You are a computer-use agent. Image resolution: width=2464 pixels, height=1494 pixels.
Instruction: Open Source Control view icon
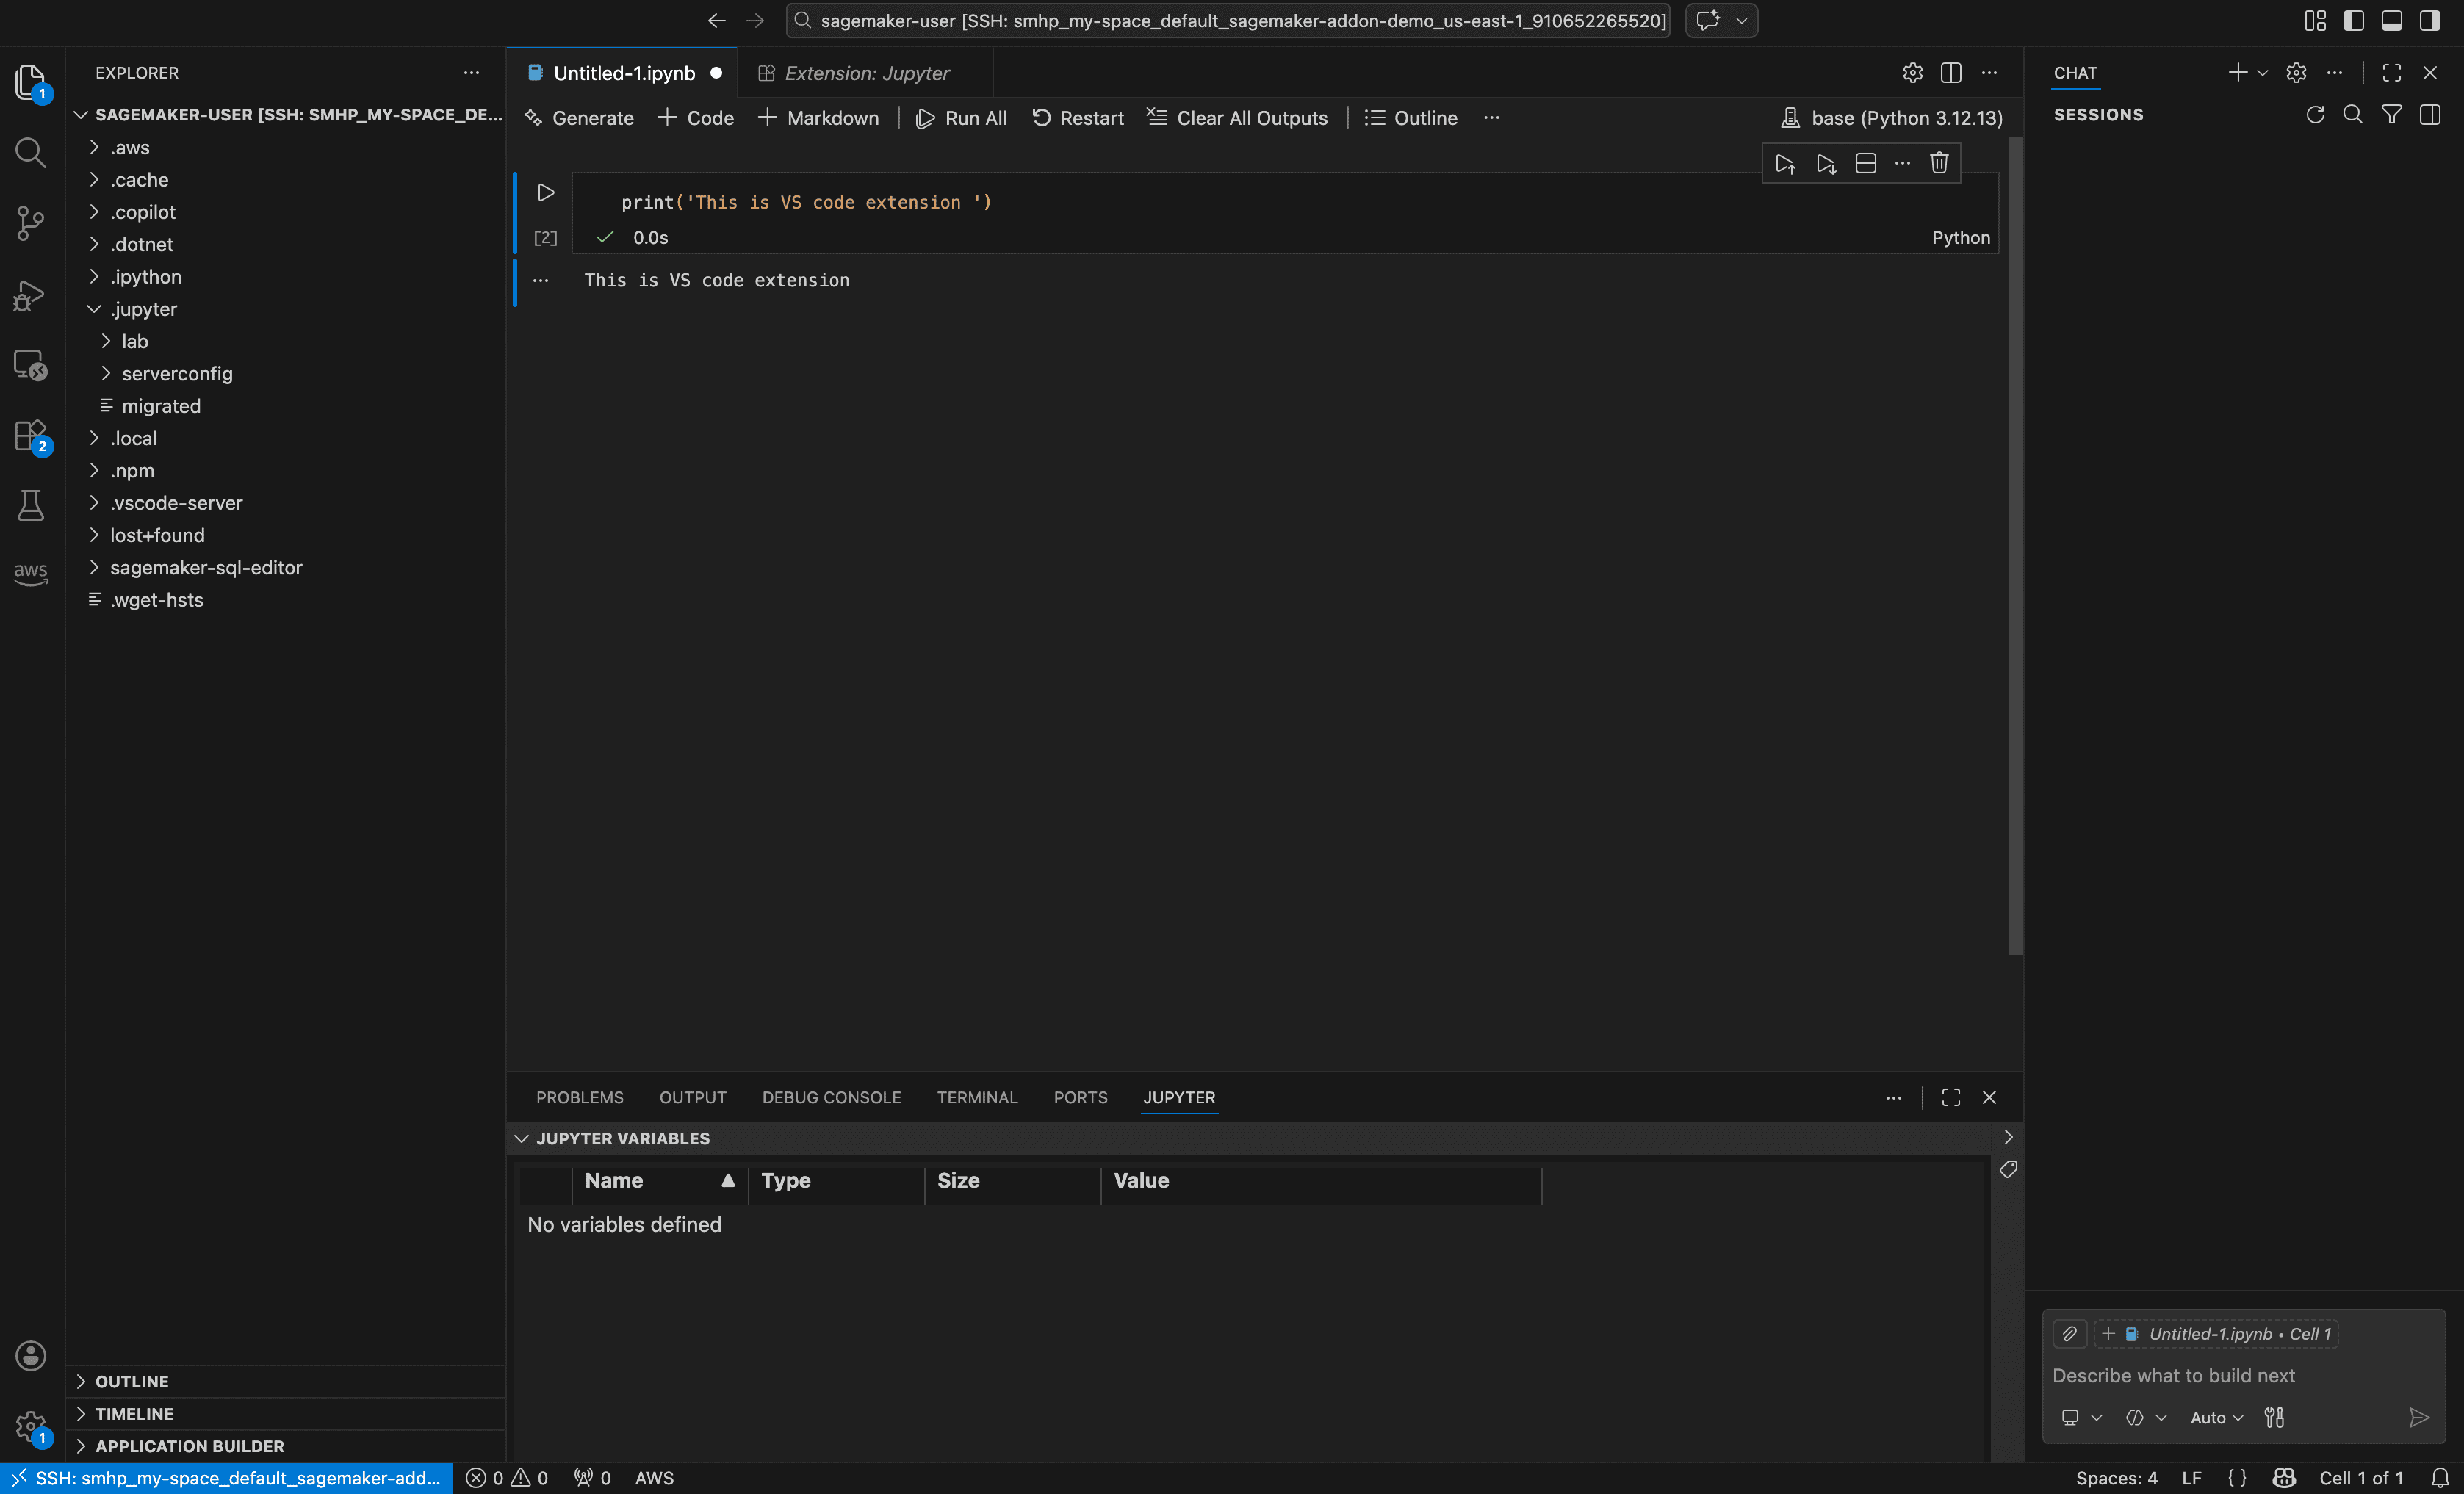[x=31, y=223]
